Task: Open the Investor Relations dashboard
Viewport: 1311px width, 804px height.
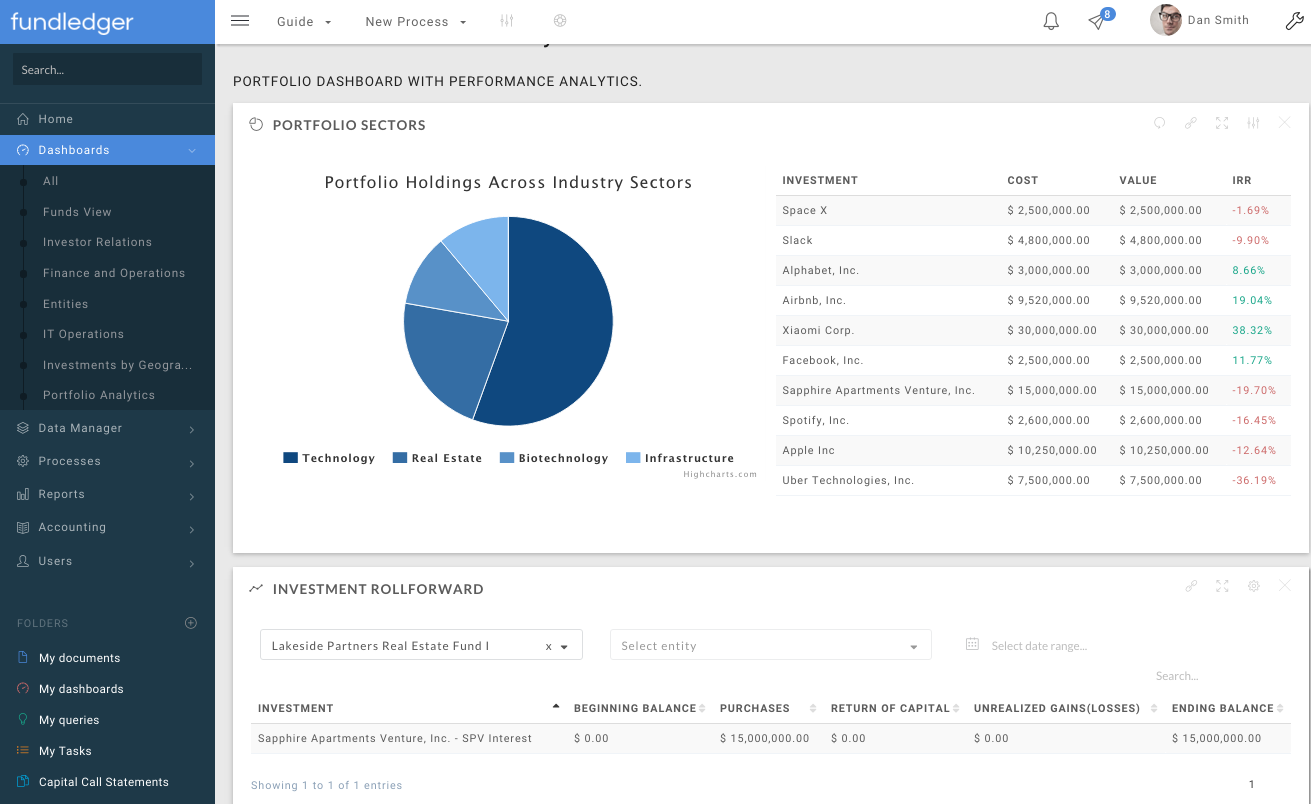Action: 97,242
